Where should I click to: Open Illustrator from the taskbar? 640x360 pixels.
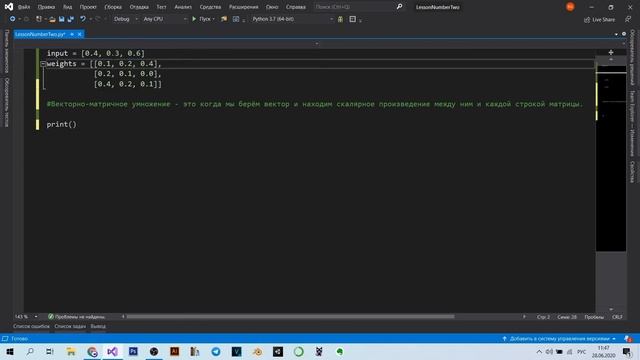[174, 351]
